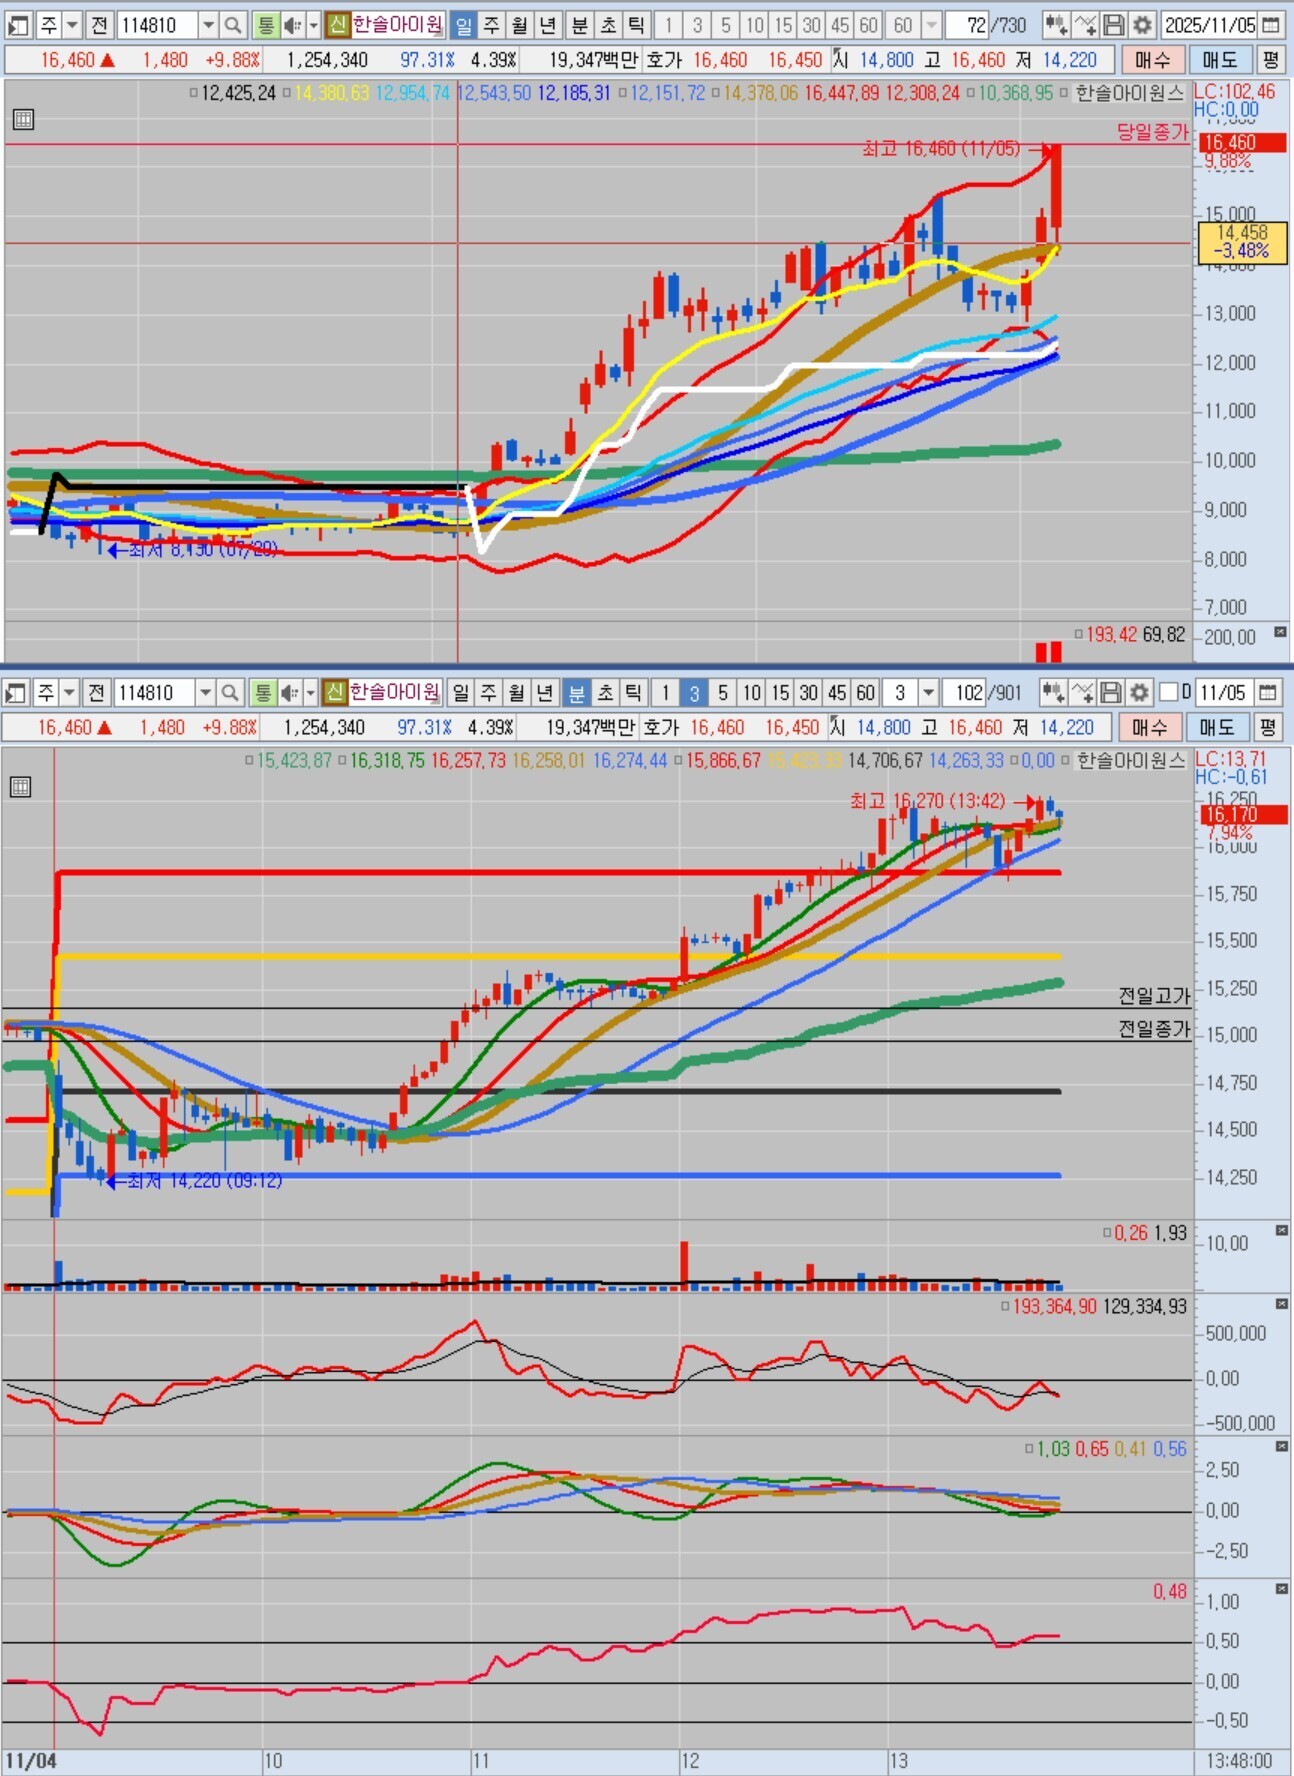Toggle the 신 button in the lower toolbar
The image size is (1294, 1776).
point(334,692)
